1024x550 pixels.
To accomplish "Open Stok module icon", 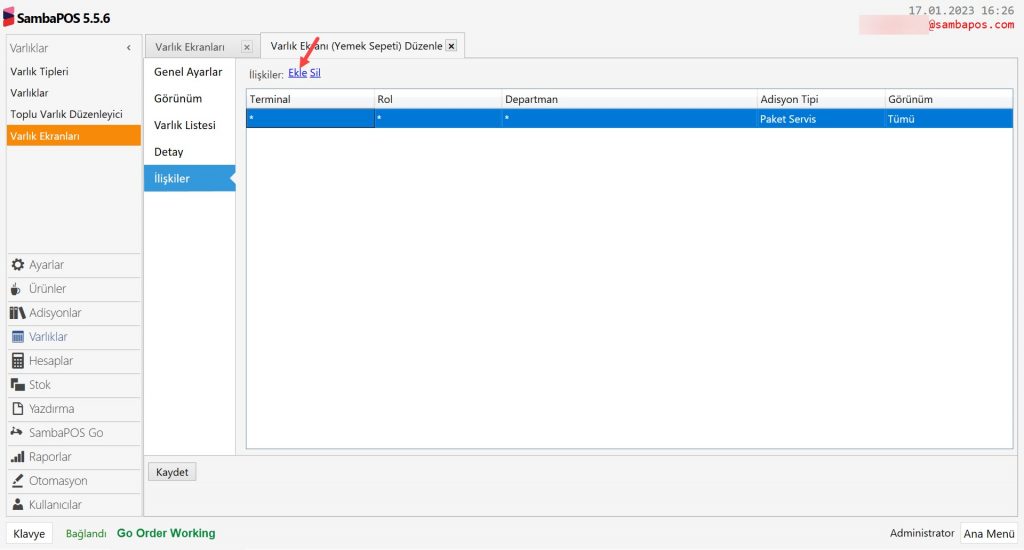I will (x=18, y=385).
